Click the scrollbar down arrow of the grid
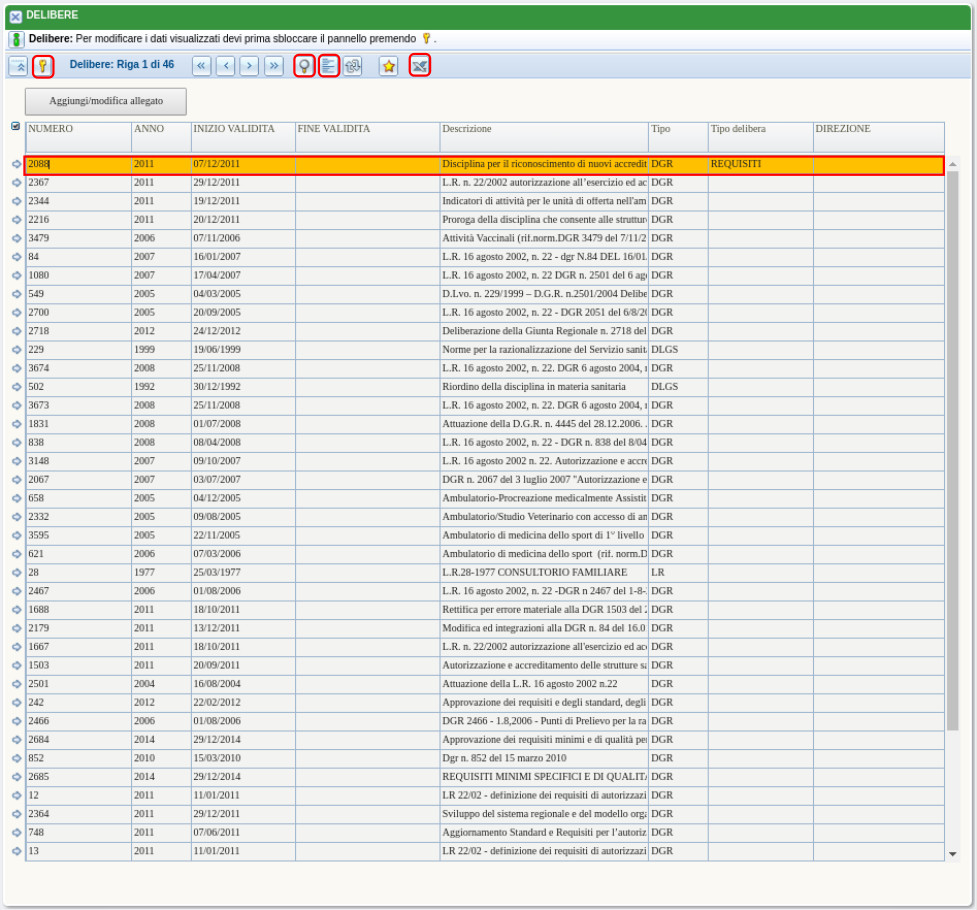Image resolution: width=977 pixels, height=910 pixels. coord(952,854)
